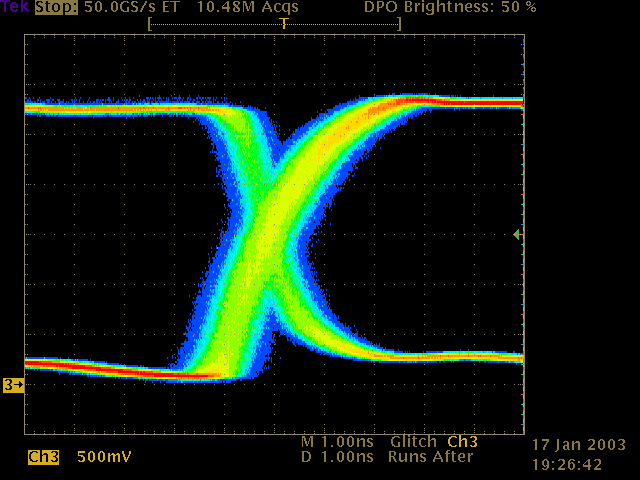Click the right bracket of record view bar

(x=399, y=23)
